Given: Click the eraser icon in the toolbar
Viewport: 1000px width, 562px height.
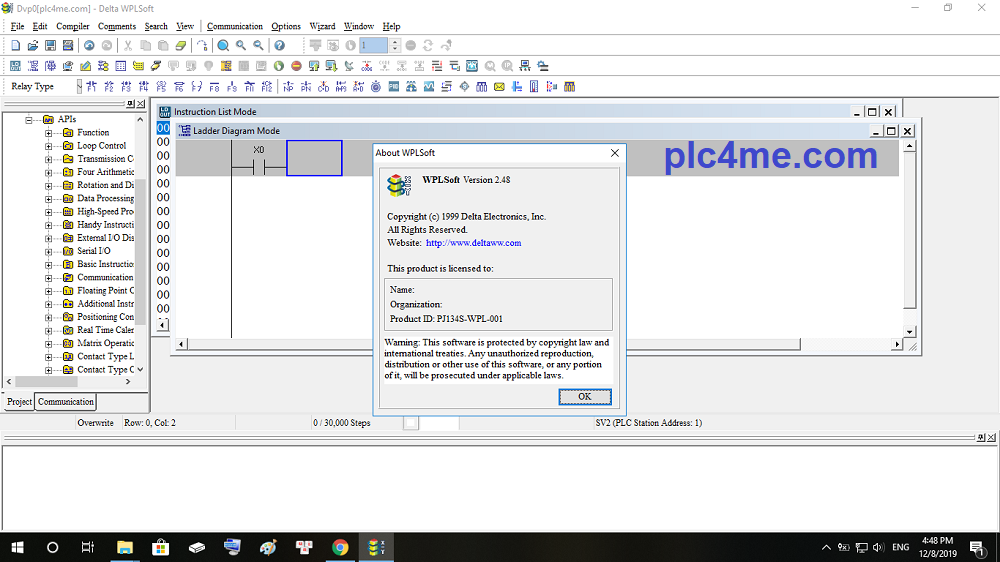Looking at the screenshot, I should [x=181, y=46].
